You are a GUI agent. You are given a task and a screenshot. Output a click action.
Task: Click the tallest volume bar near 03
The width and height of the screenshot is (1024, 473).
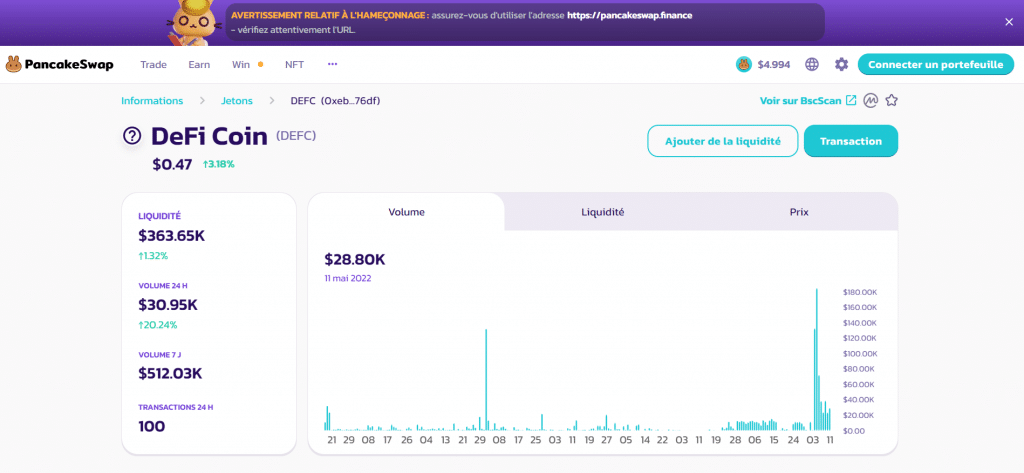coord(816,359)
